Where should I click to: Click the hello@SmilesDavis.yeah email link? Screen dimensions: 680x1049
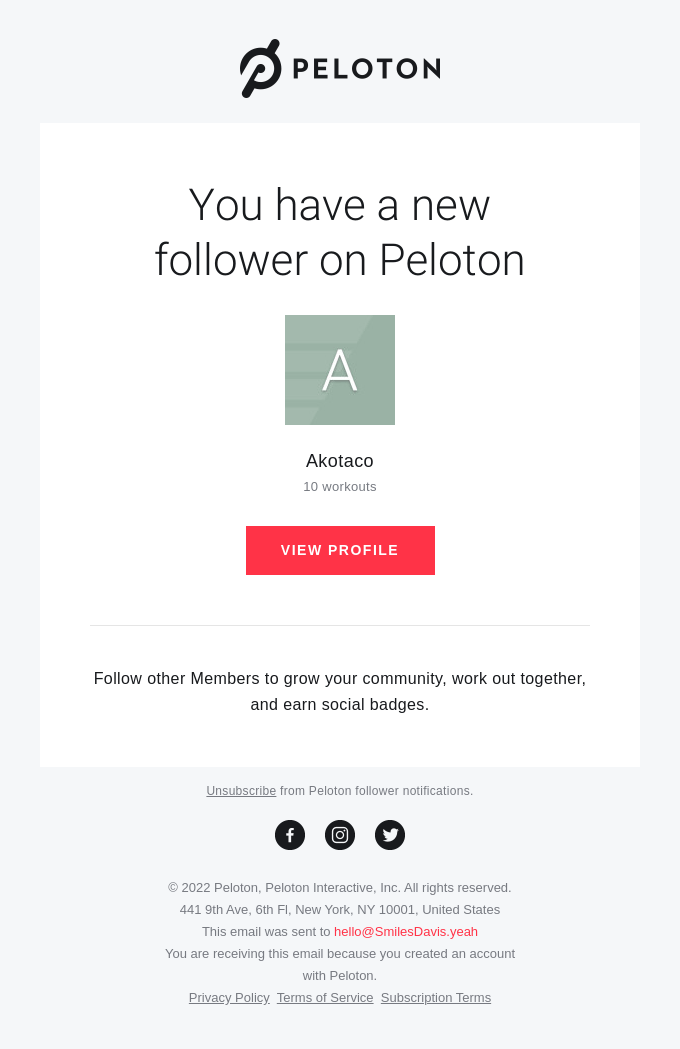[x=406, y=932]
